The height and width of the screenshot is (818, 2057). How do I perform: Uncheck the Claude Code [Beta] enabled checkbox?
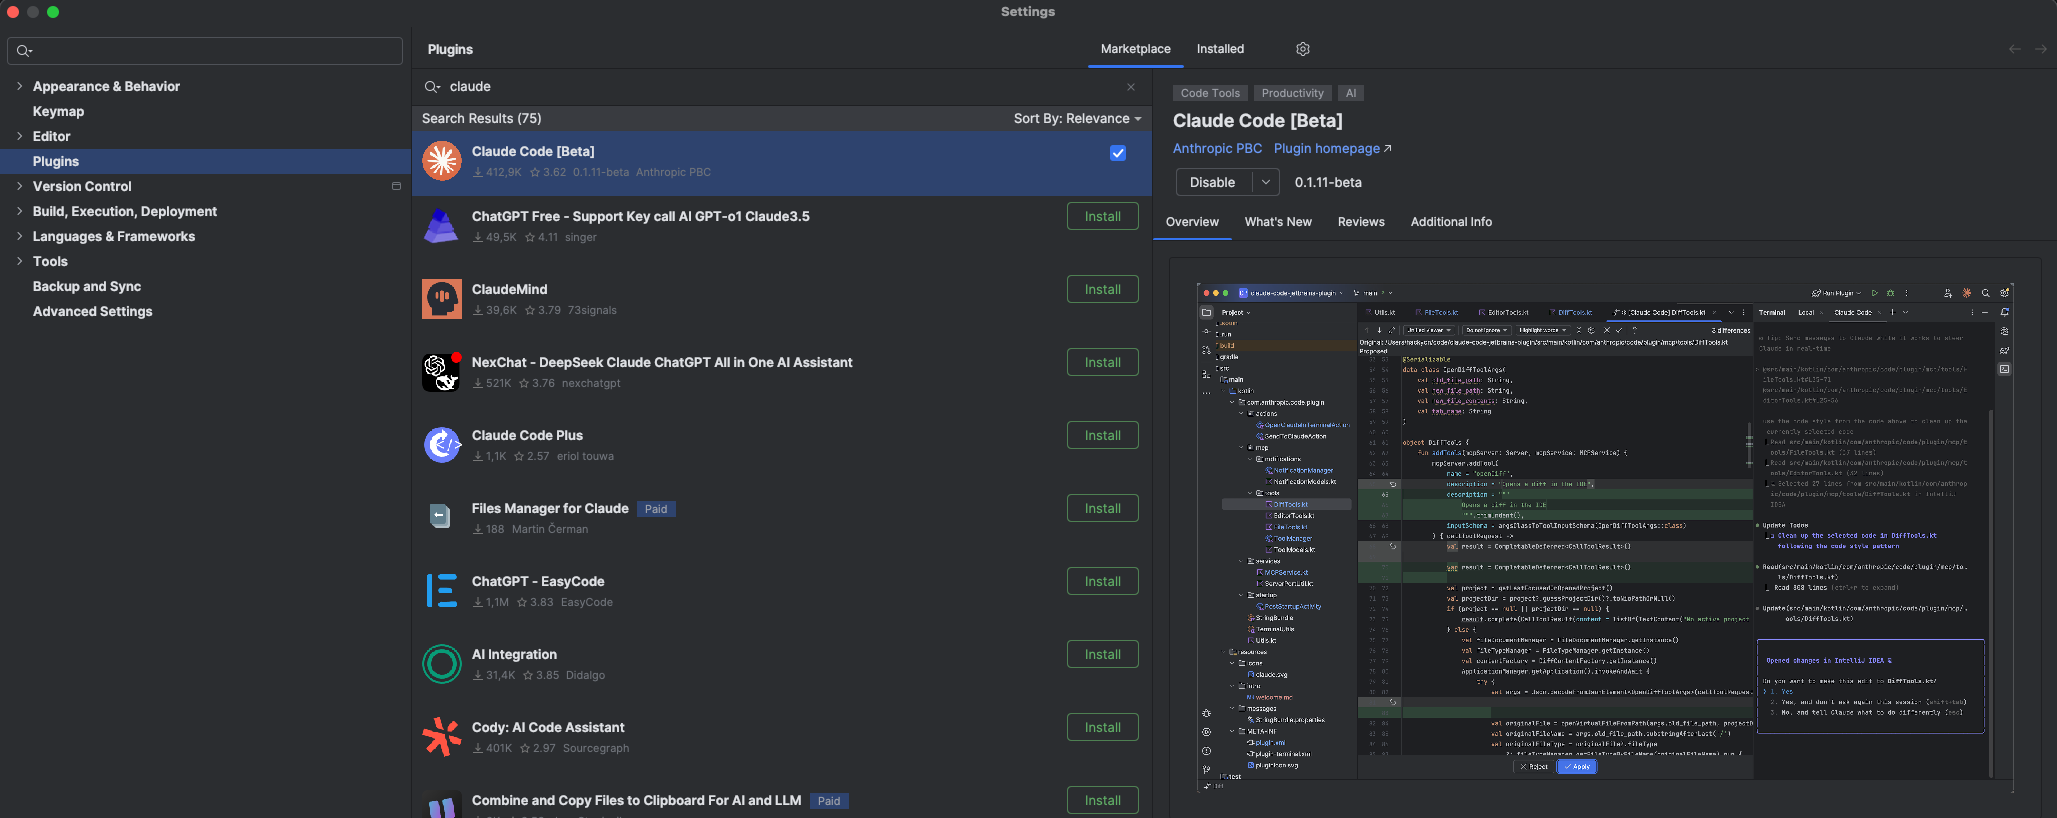click(x=1118, y=153)
